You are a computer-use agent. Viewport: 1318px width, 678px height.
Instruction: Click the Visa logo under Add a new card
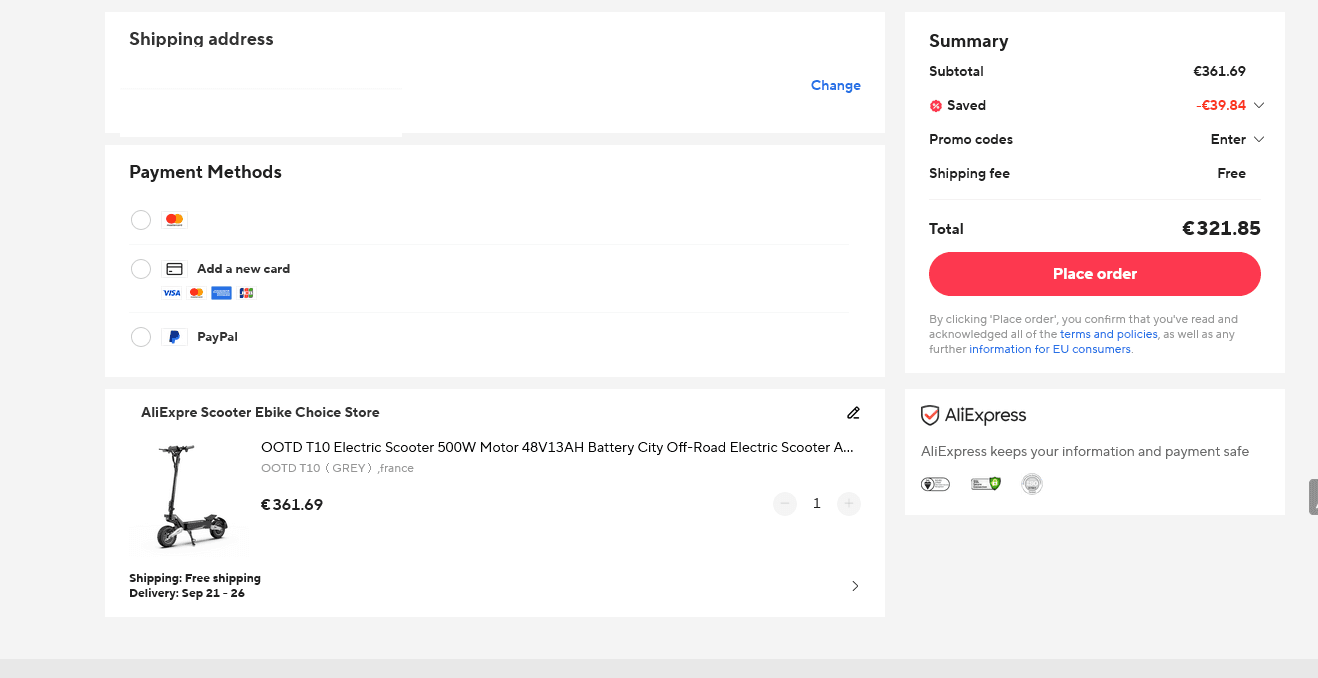(x=172, y=293)
